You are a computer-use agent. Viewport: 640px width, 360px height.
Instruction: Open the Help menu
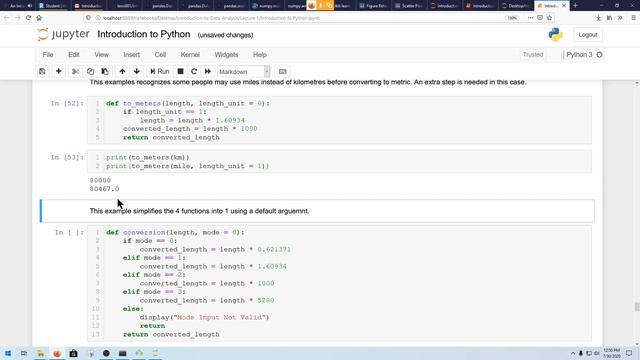tap(260, 55)
